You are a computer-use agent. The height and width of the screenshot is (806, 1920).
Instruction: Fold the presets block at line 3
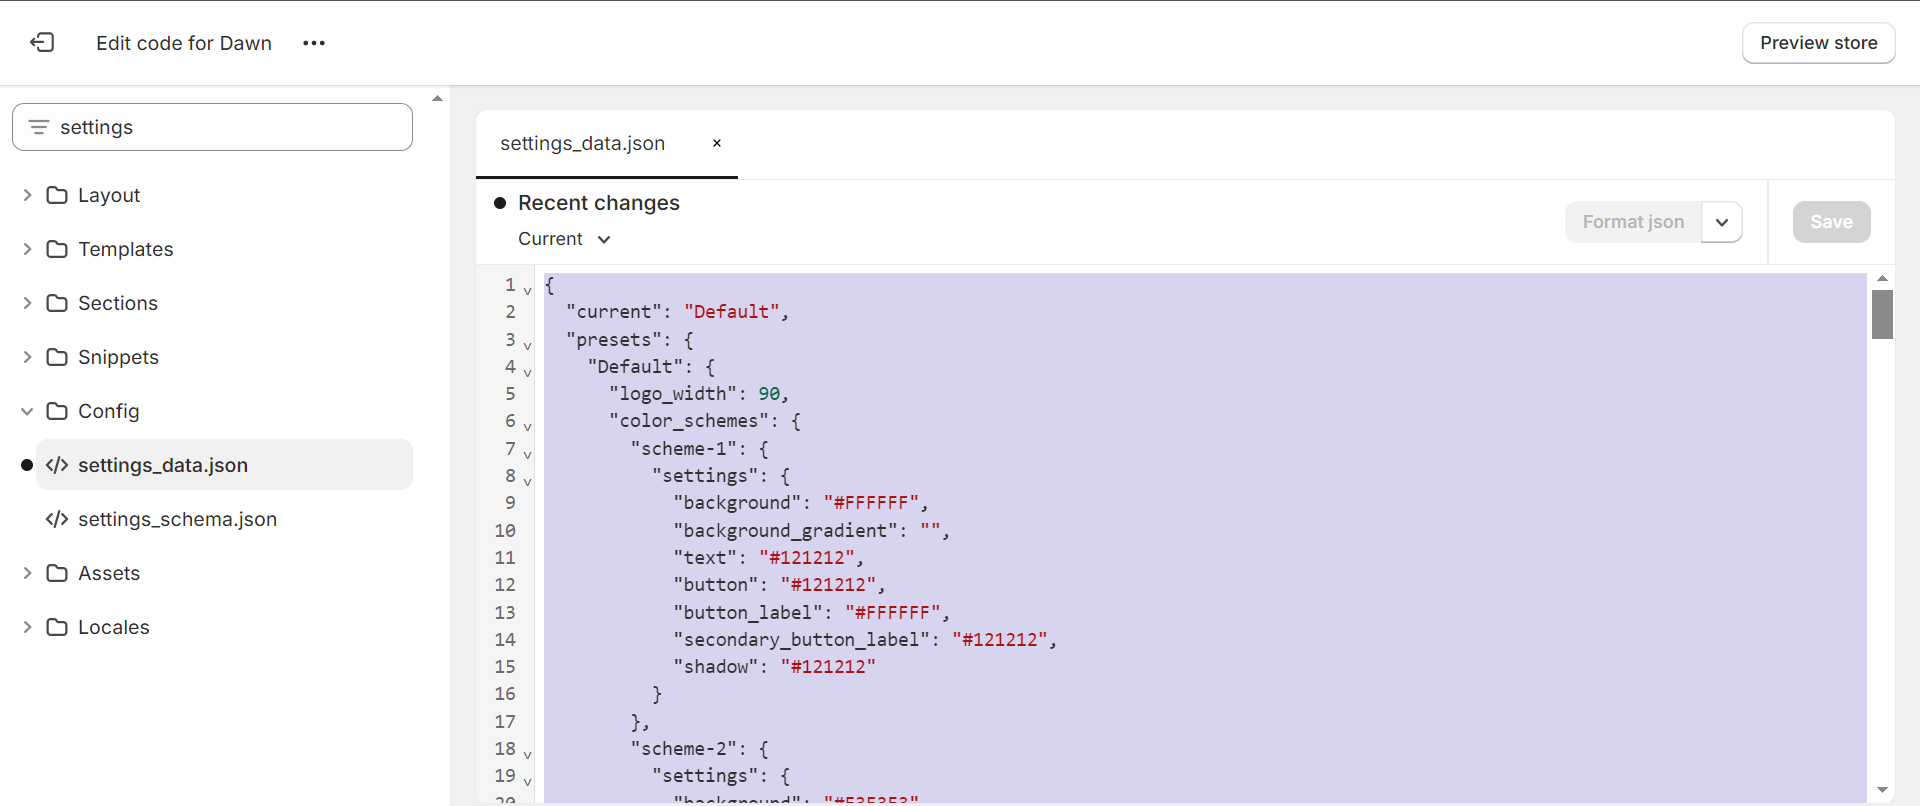click(527, 345)
